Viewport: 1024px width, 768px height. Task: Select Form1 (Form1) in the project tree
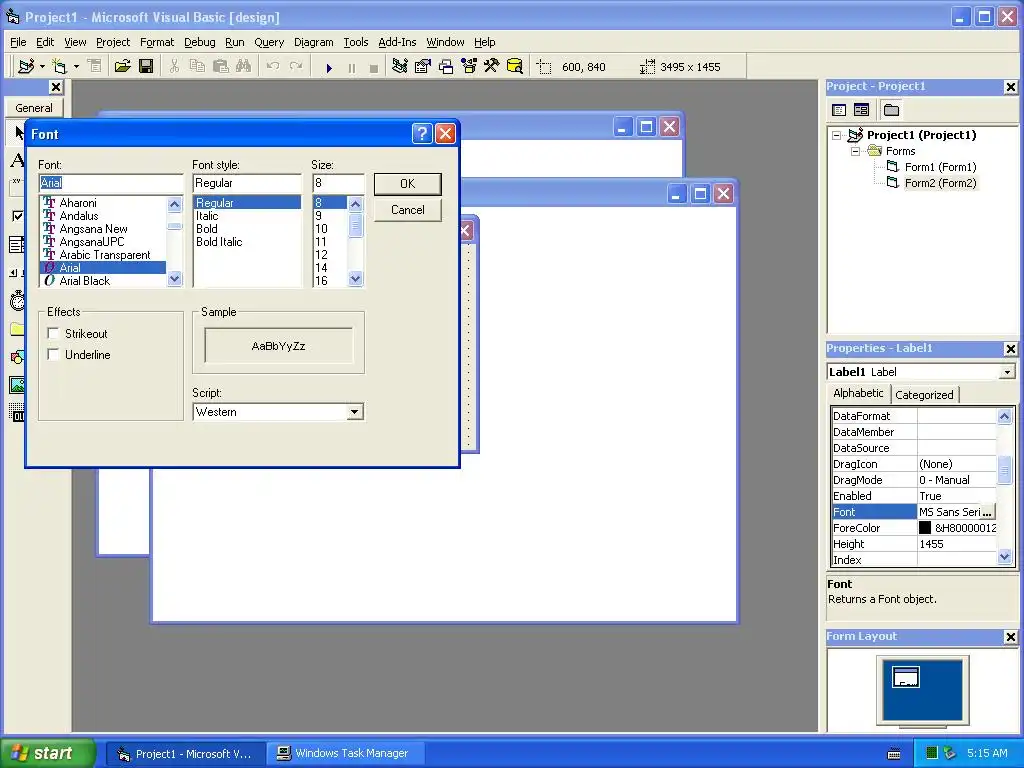pos(940,167)
